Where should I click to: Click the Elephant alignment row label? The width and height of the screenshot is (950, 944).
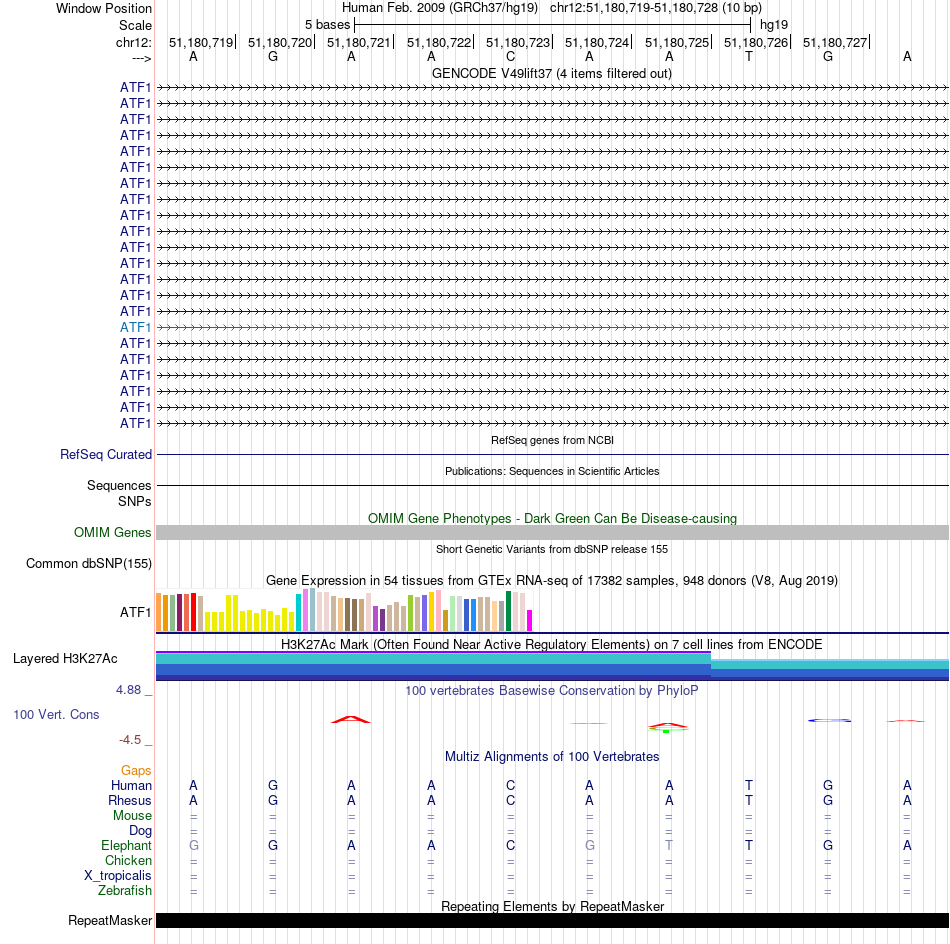126,846
